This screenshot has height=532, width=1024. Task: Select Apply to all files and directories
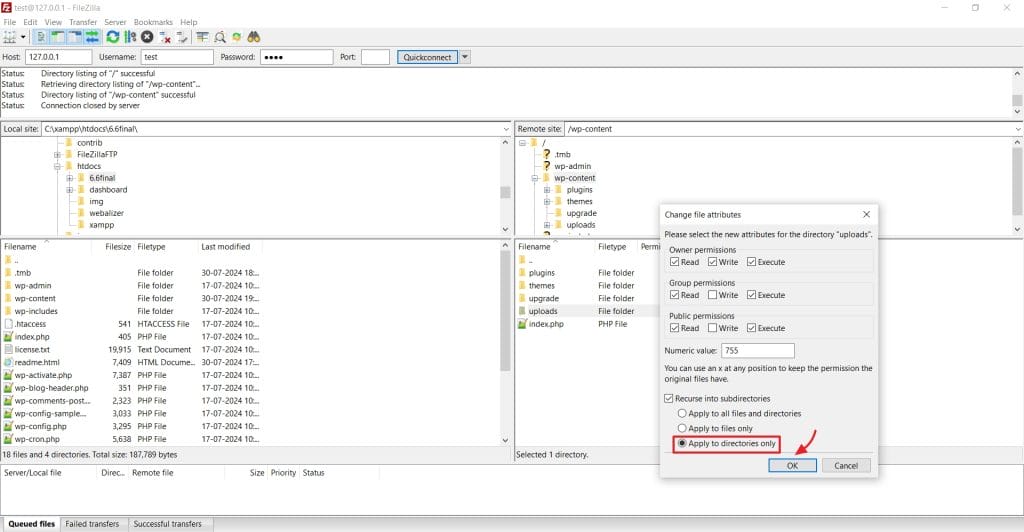point(682,413)
